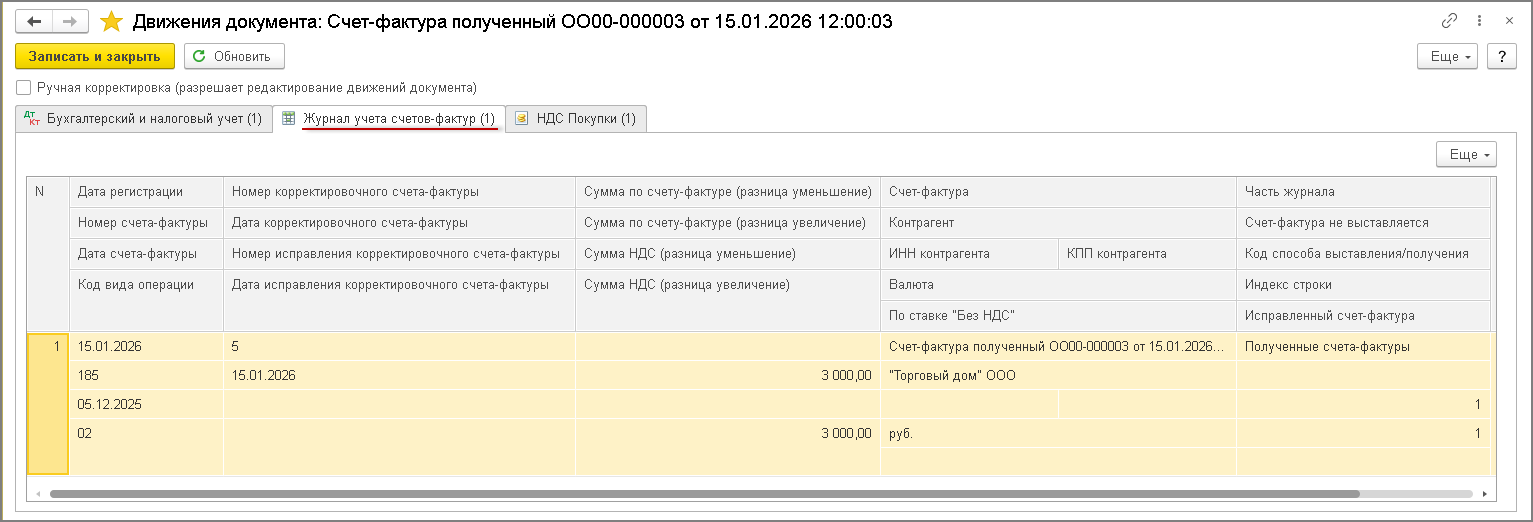Click Сумма по счету-фактуре (разница уменьшение) header
Viewport: 1533px width, 522px height.
(x=728, y=192)
